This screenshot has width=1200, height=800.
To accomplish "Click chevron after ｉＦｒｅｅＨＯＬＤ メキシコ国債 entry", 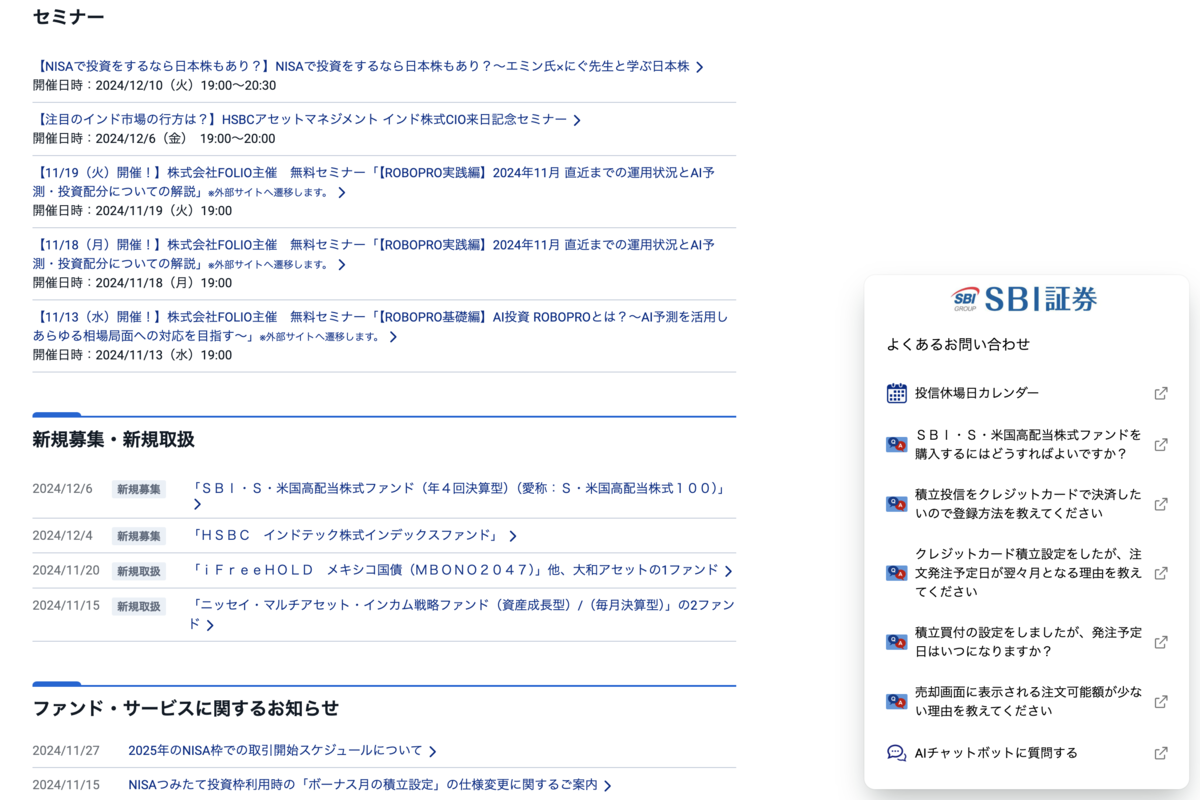I will click(x=728, y=571).
